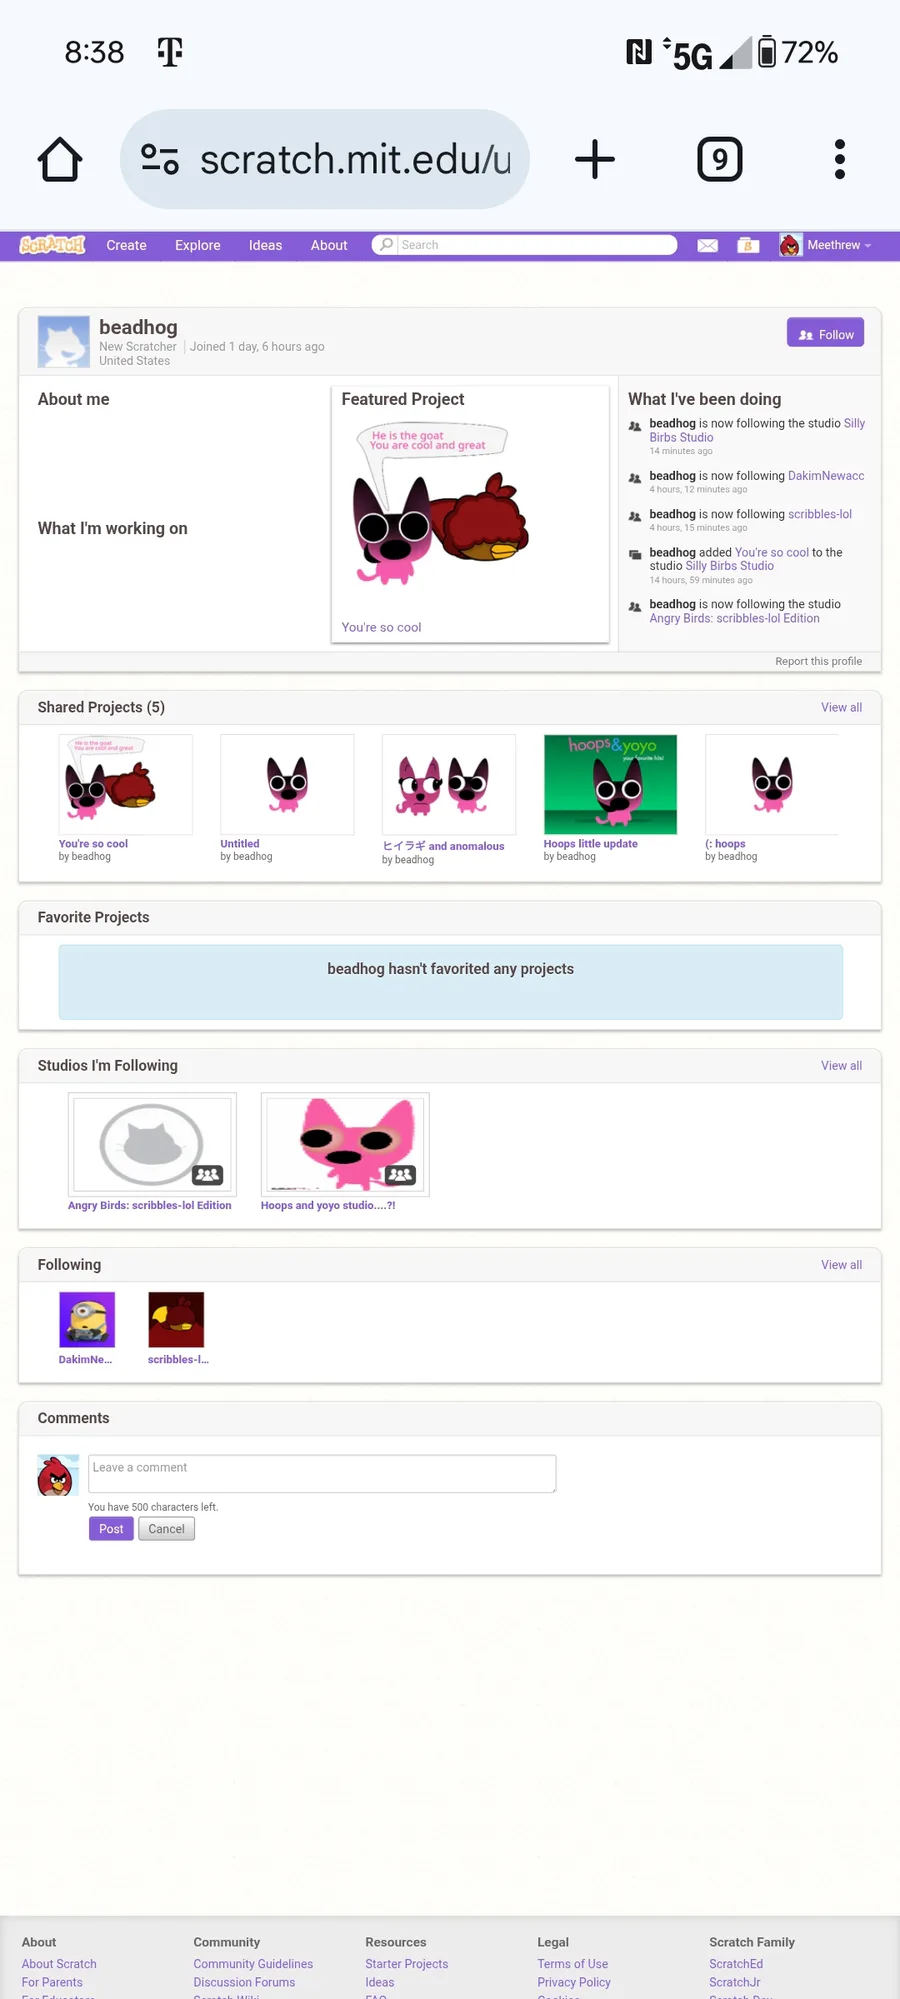Viewport: 900px width, 1999px height.
Task: Open the tab switcher showing 9 tabs
Action: [720, 159]
